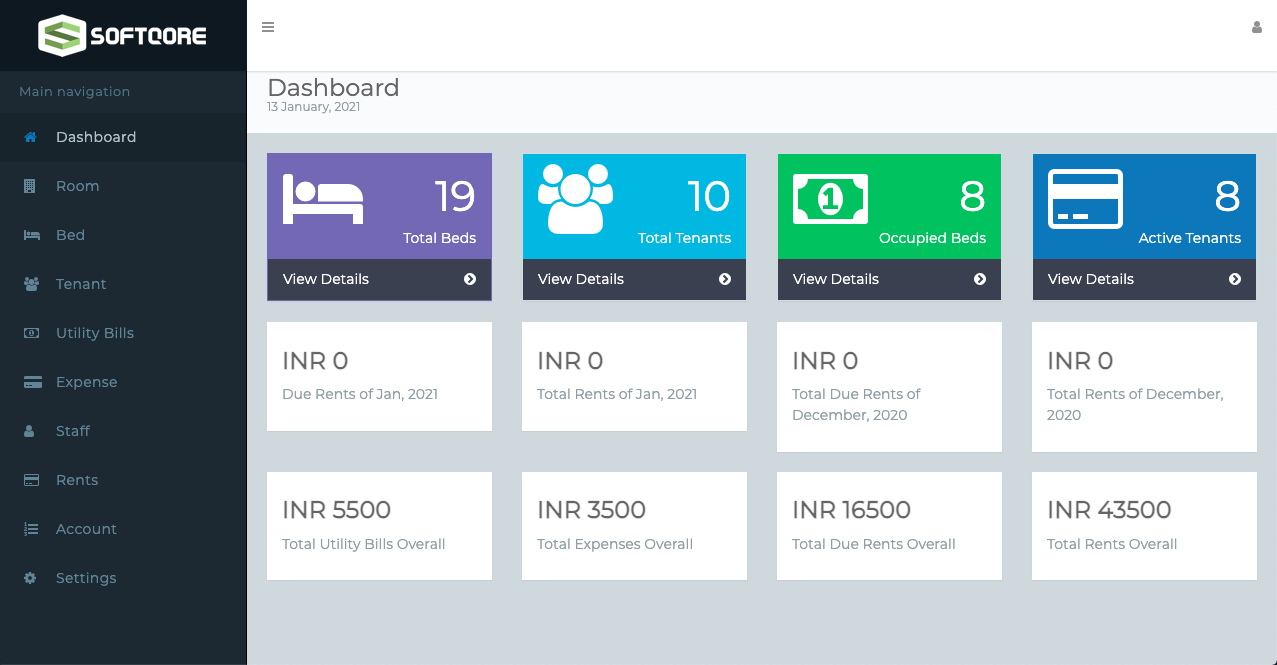View Details for Occupied Beds
The height and width of the screenshot is (665, 1277).
tap(889, 279)
